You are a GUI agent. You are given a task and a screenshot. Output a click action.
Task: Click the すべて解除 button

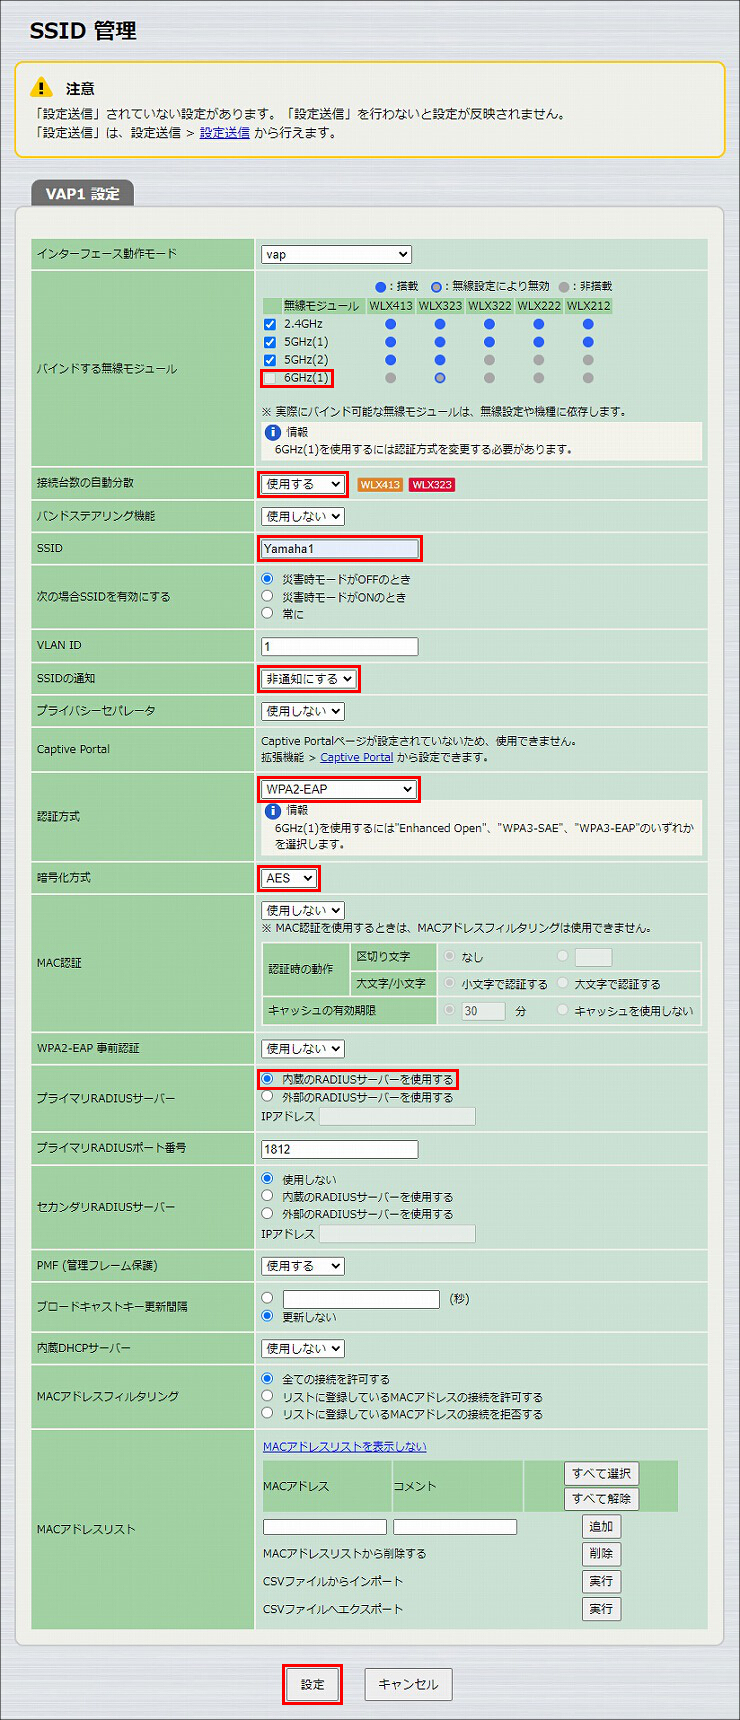coord(601,1498)
